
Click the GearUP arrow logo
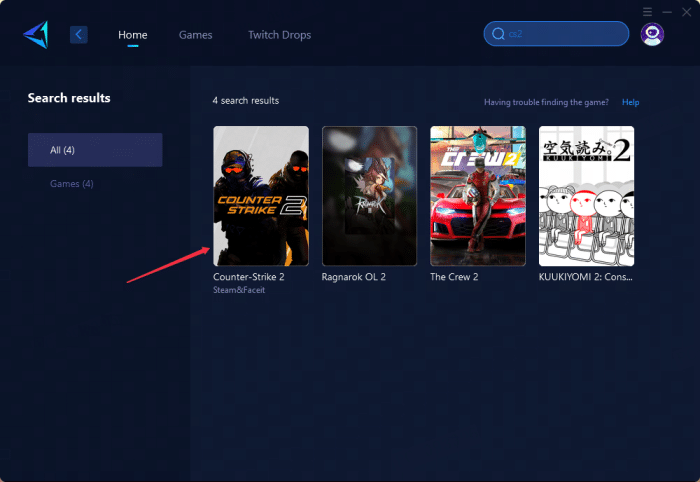tap(36, 34)
